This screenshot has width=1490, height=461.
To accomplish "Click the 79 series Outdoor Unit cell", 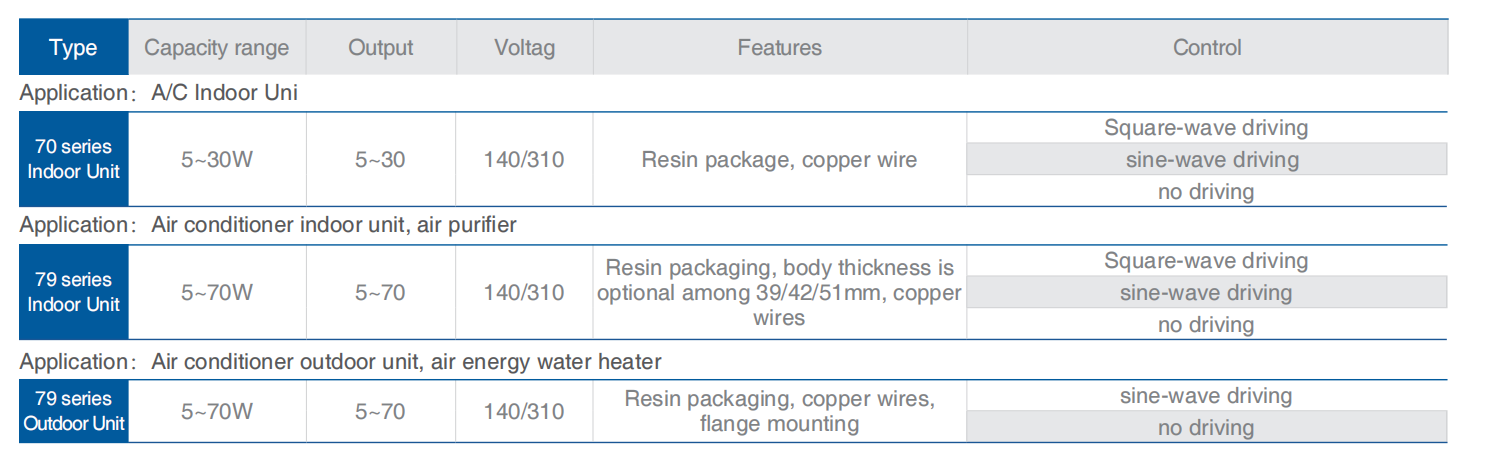I will click(73, 411).
